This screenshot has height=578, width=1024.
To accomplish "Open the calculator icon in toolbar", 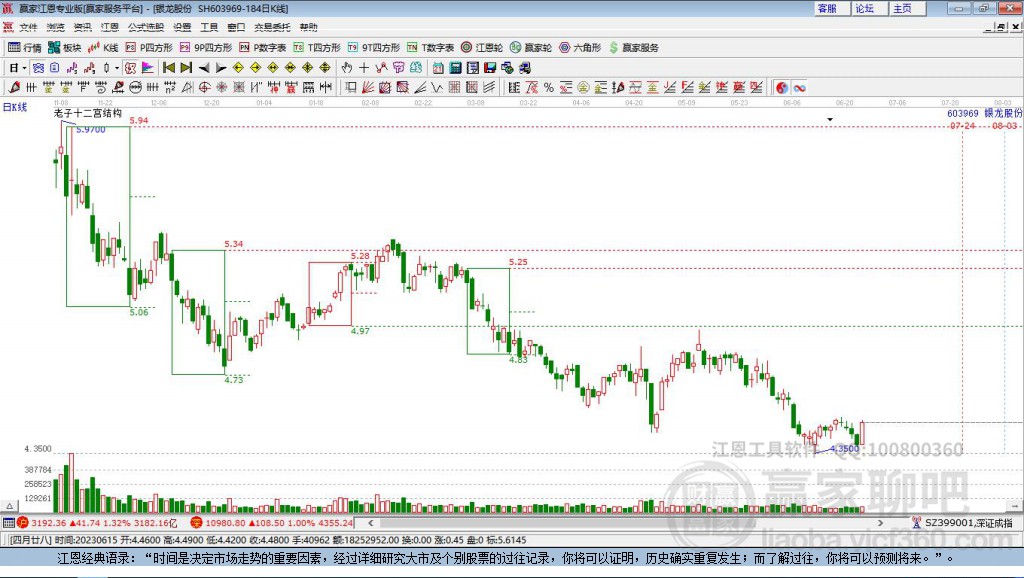I will (456, 68).
